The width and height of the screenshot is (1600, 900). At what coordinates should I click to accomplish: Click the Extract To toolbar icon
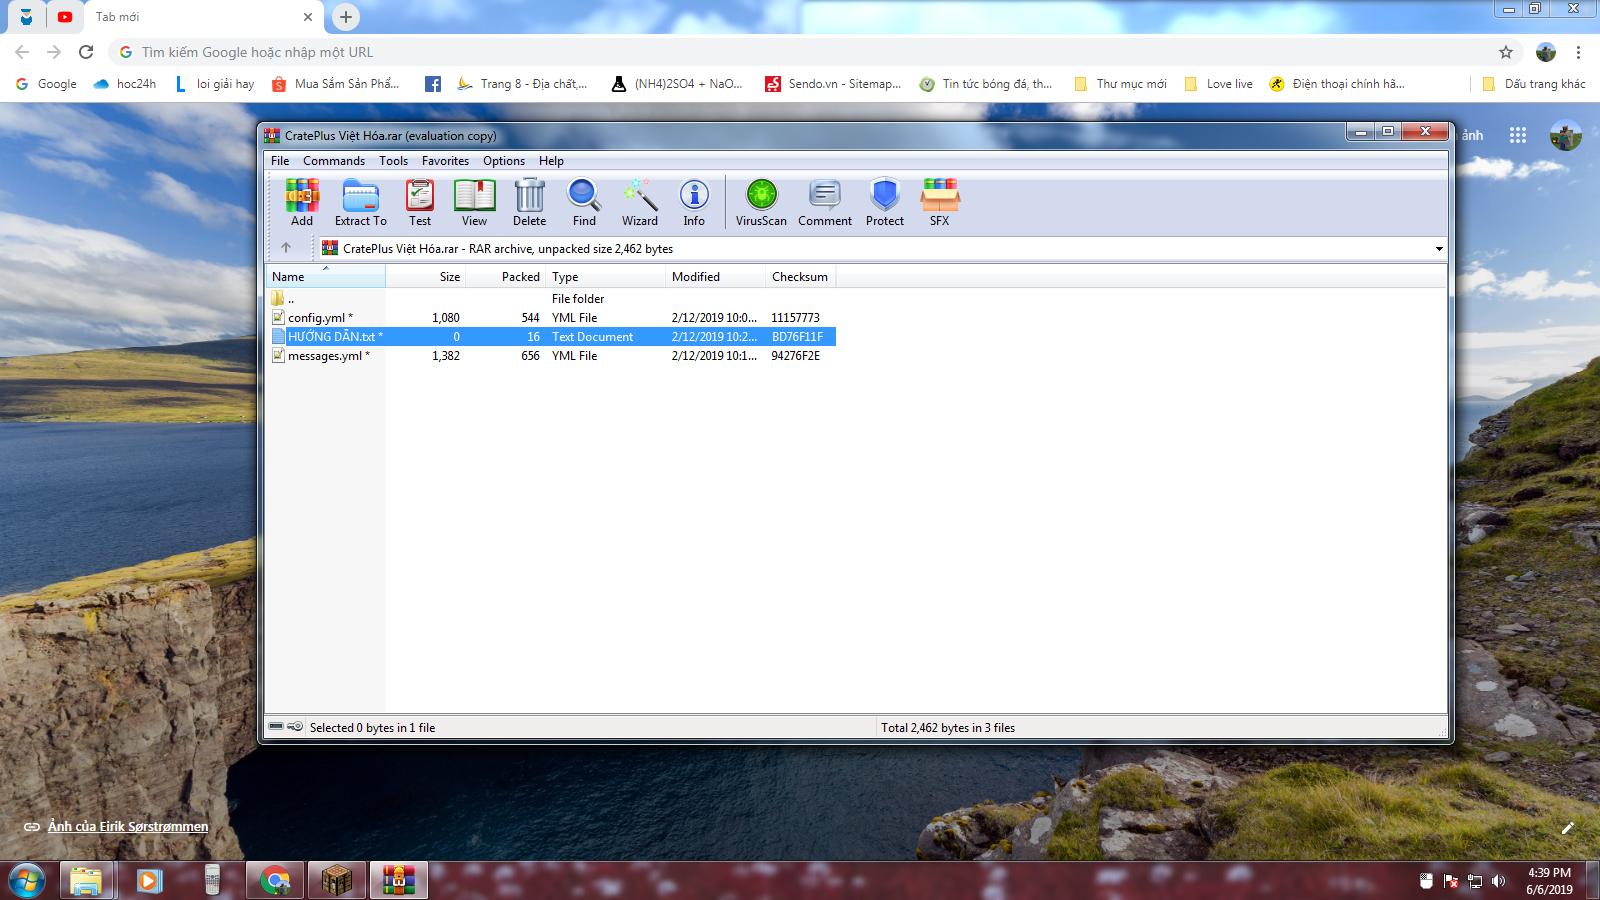point(360,202)
